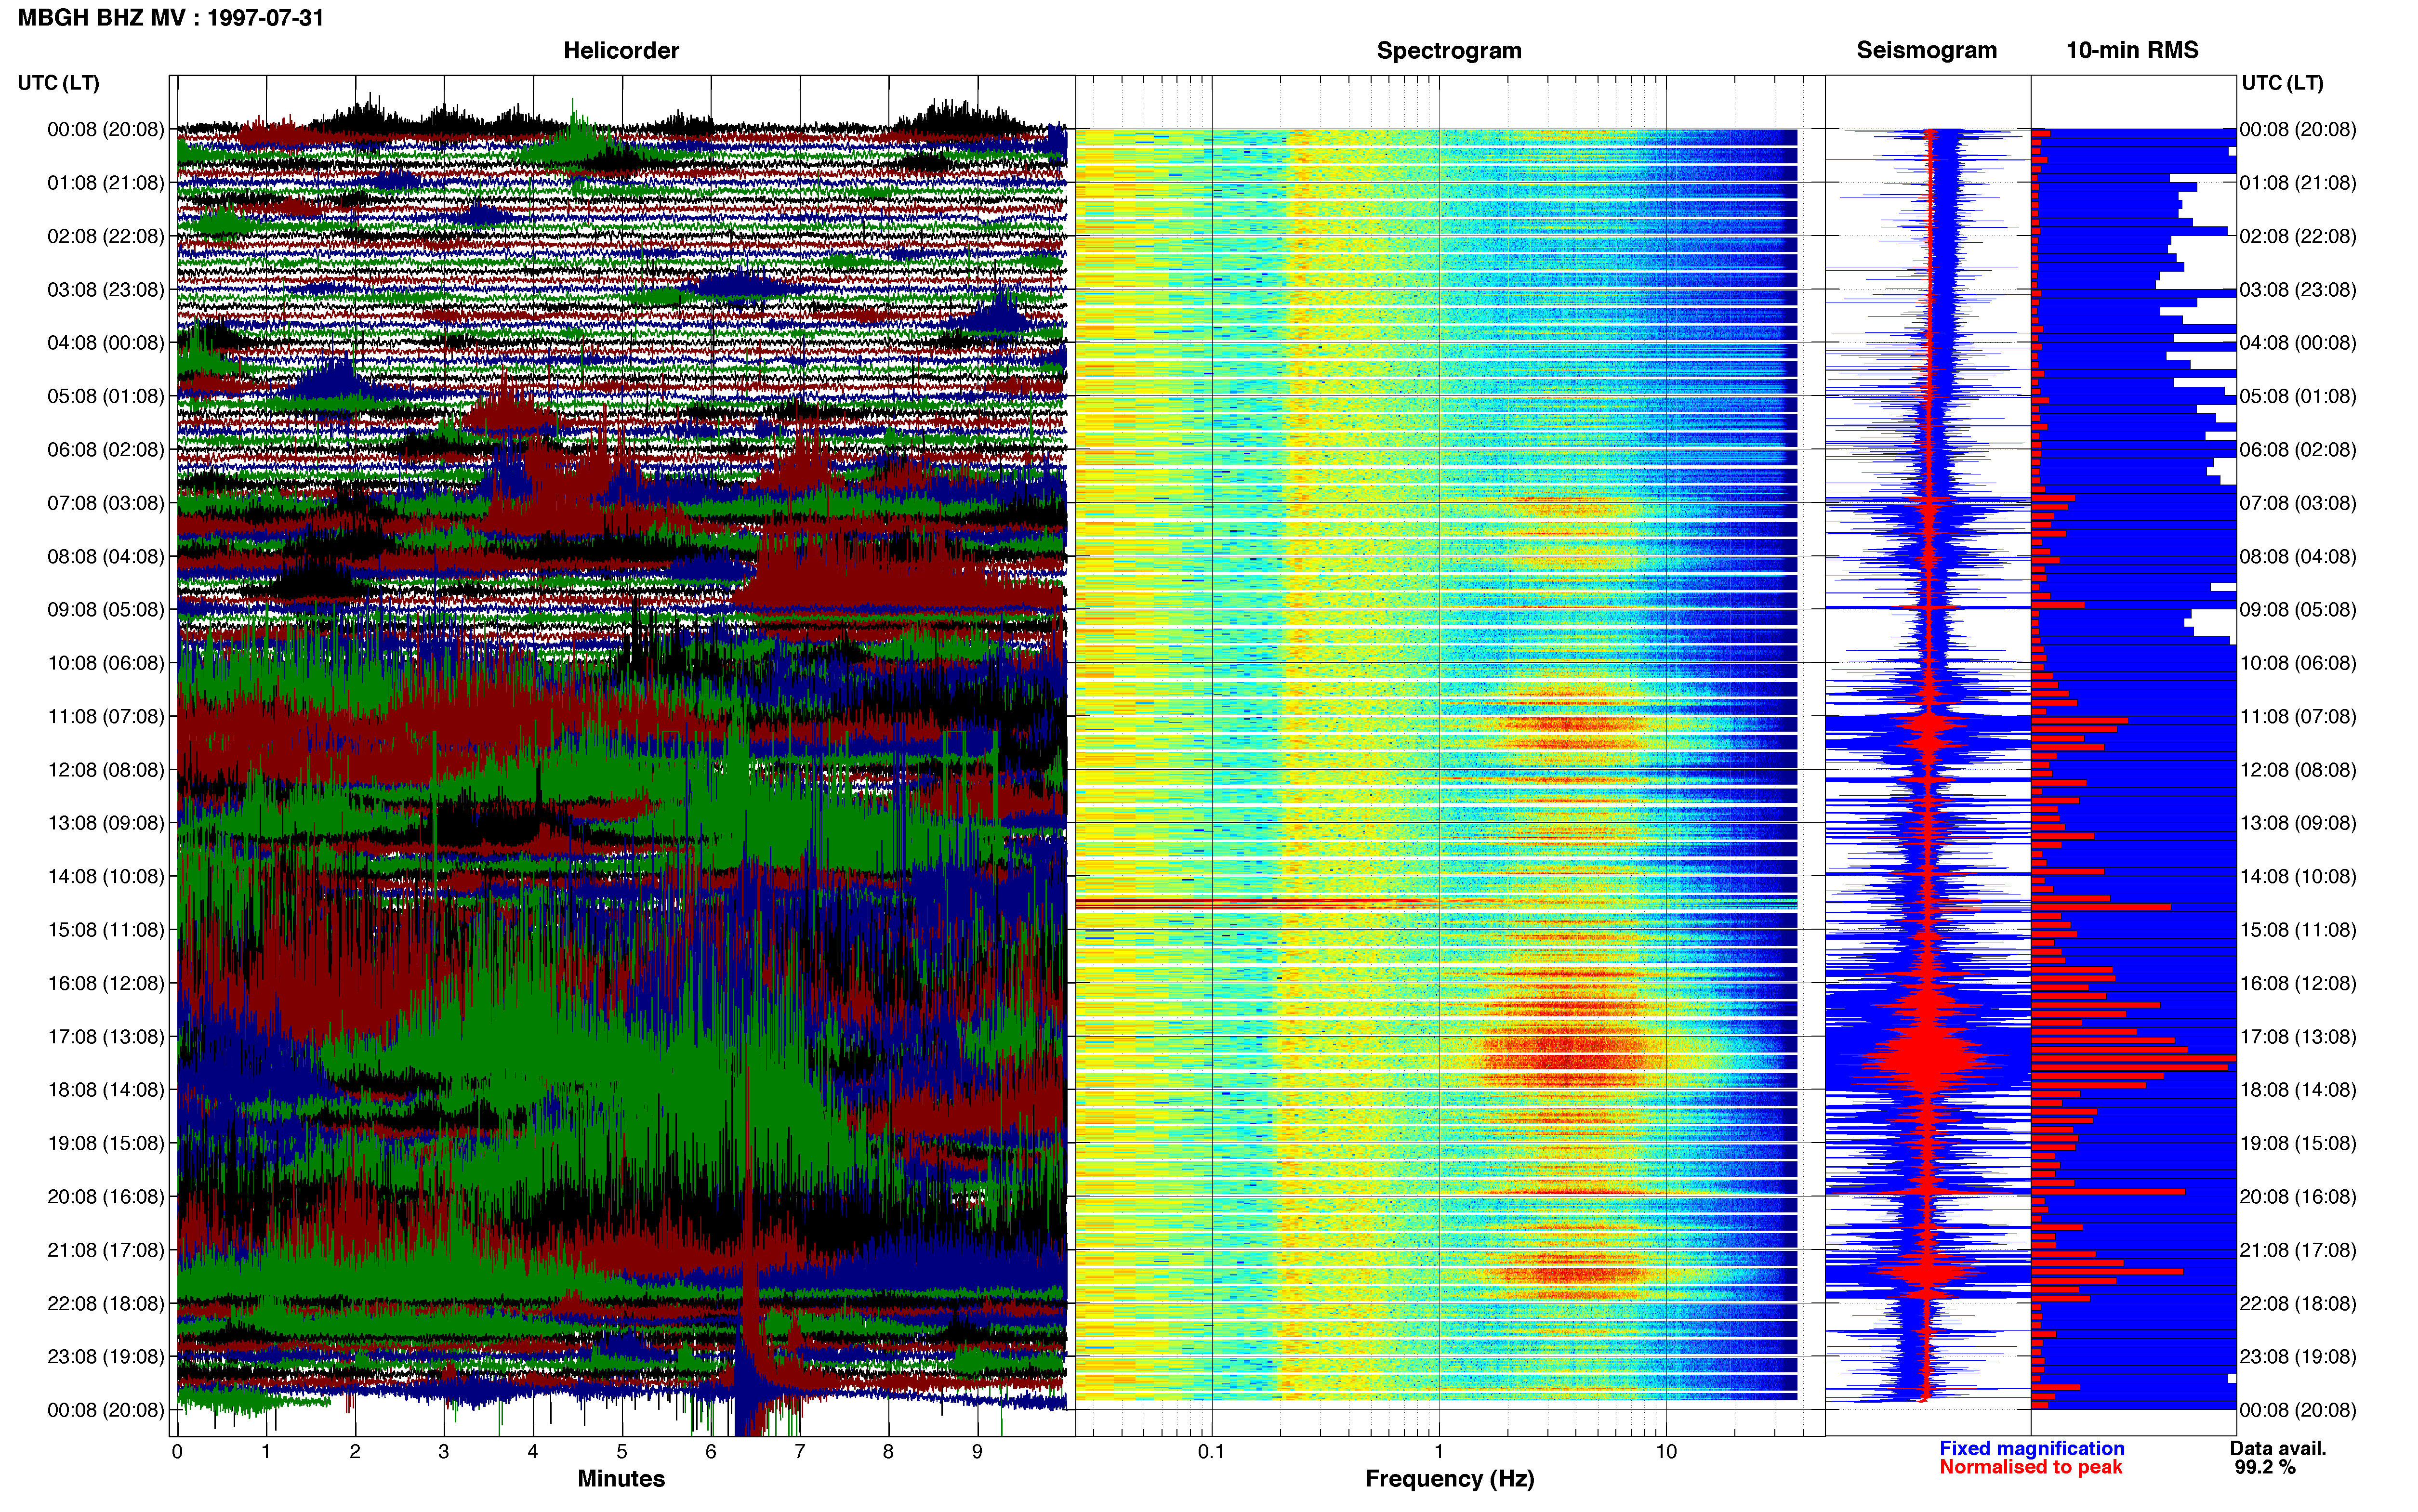Click the left time label '05:08 (01:08)'
Screen dimensions: 2418x1512
(x=106, y=396)
